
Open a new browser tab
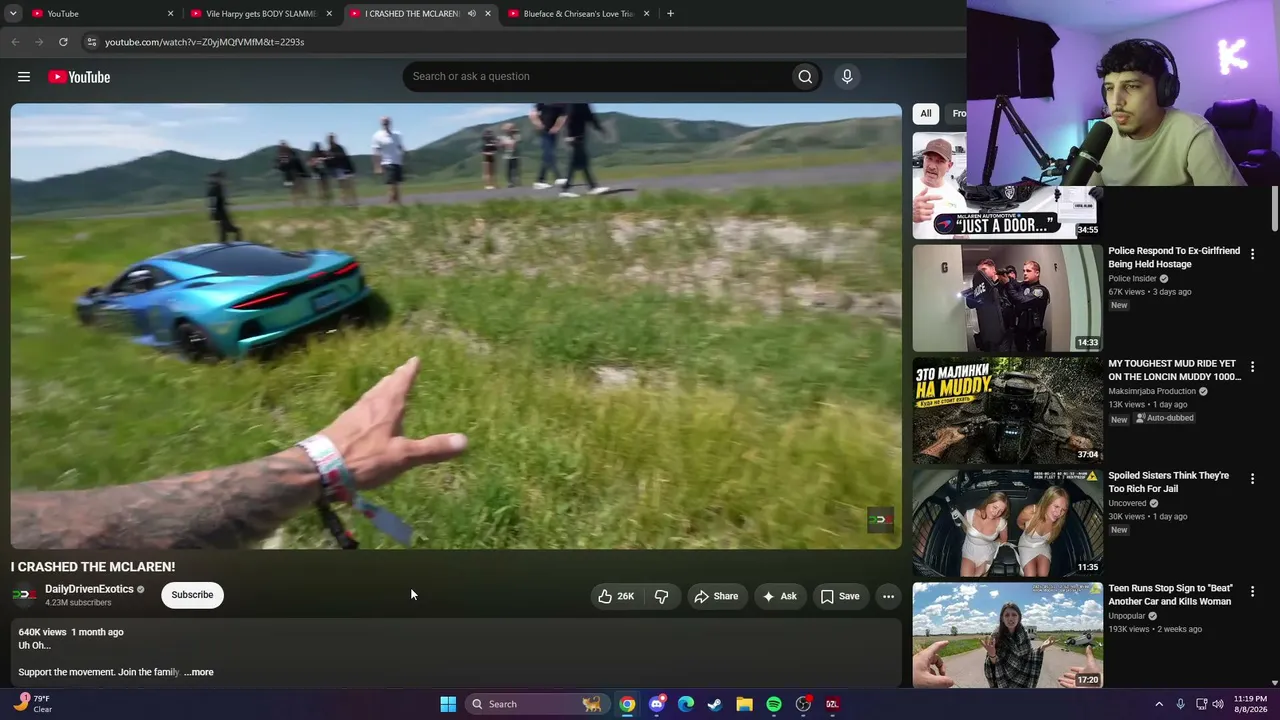(x=670, y=14)
